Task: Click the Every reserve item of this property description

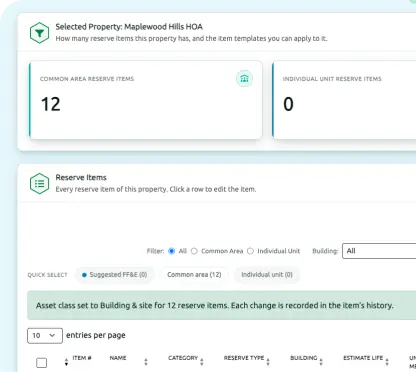Action: coord(156,189)
